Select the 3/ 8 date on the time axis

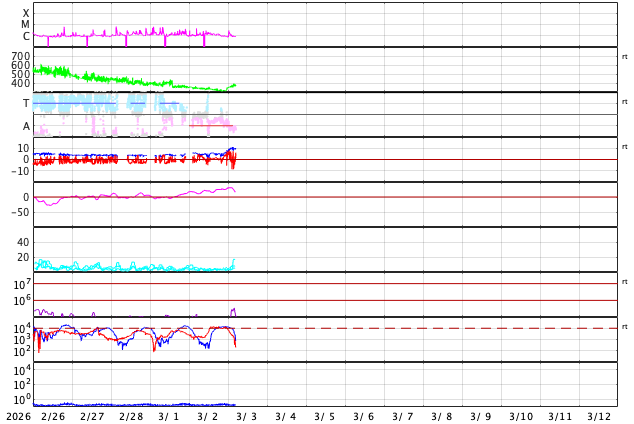pos(442,416)
